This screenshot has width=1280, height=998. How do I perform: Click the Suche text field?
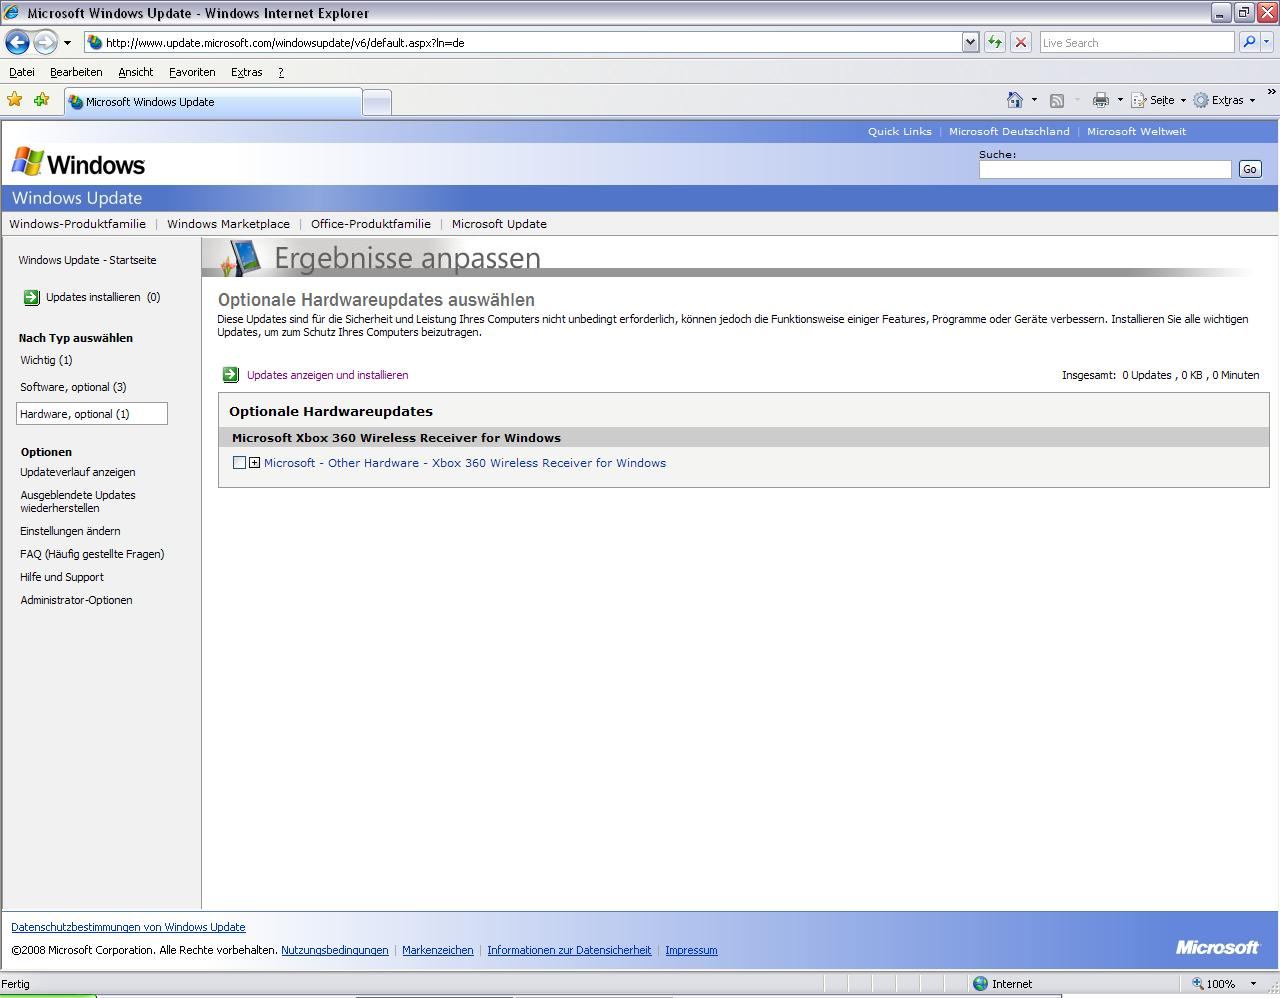pyautogui.click(x=1105, y=169)
